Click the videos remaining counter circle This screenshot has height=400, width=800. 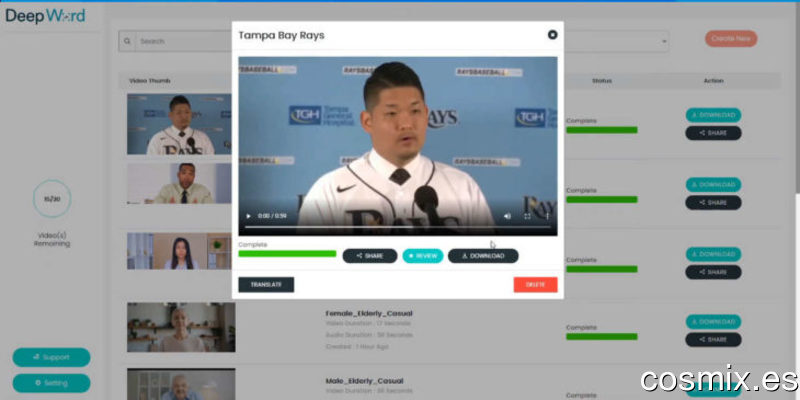(x=52, y=199)
